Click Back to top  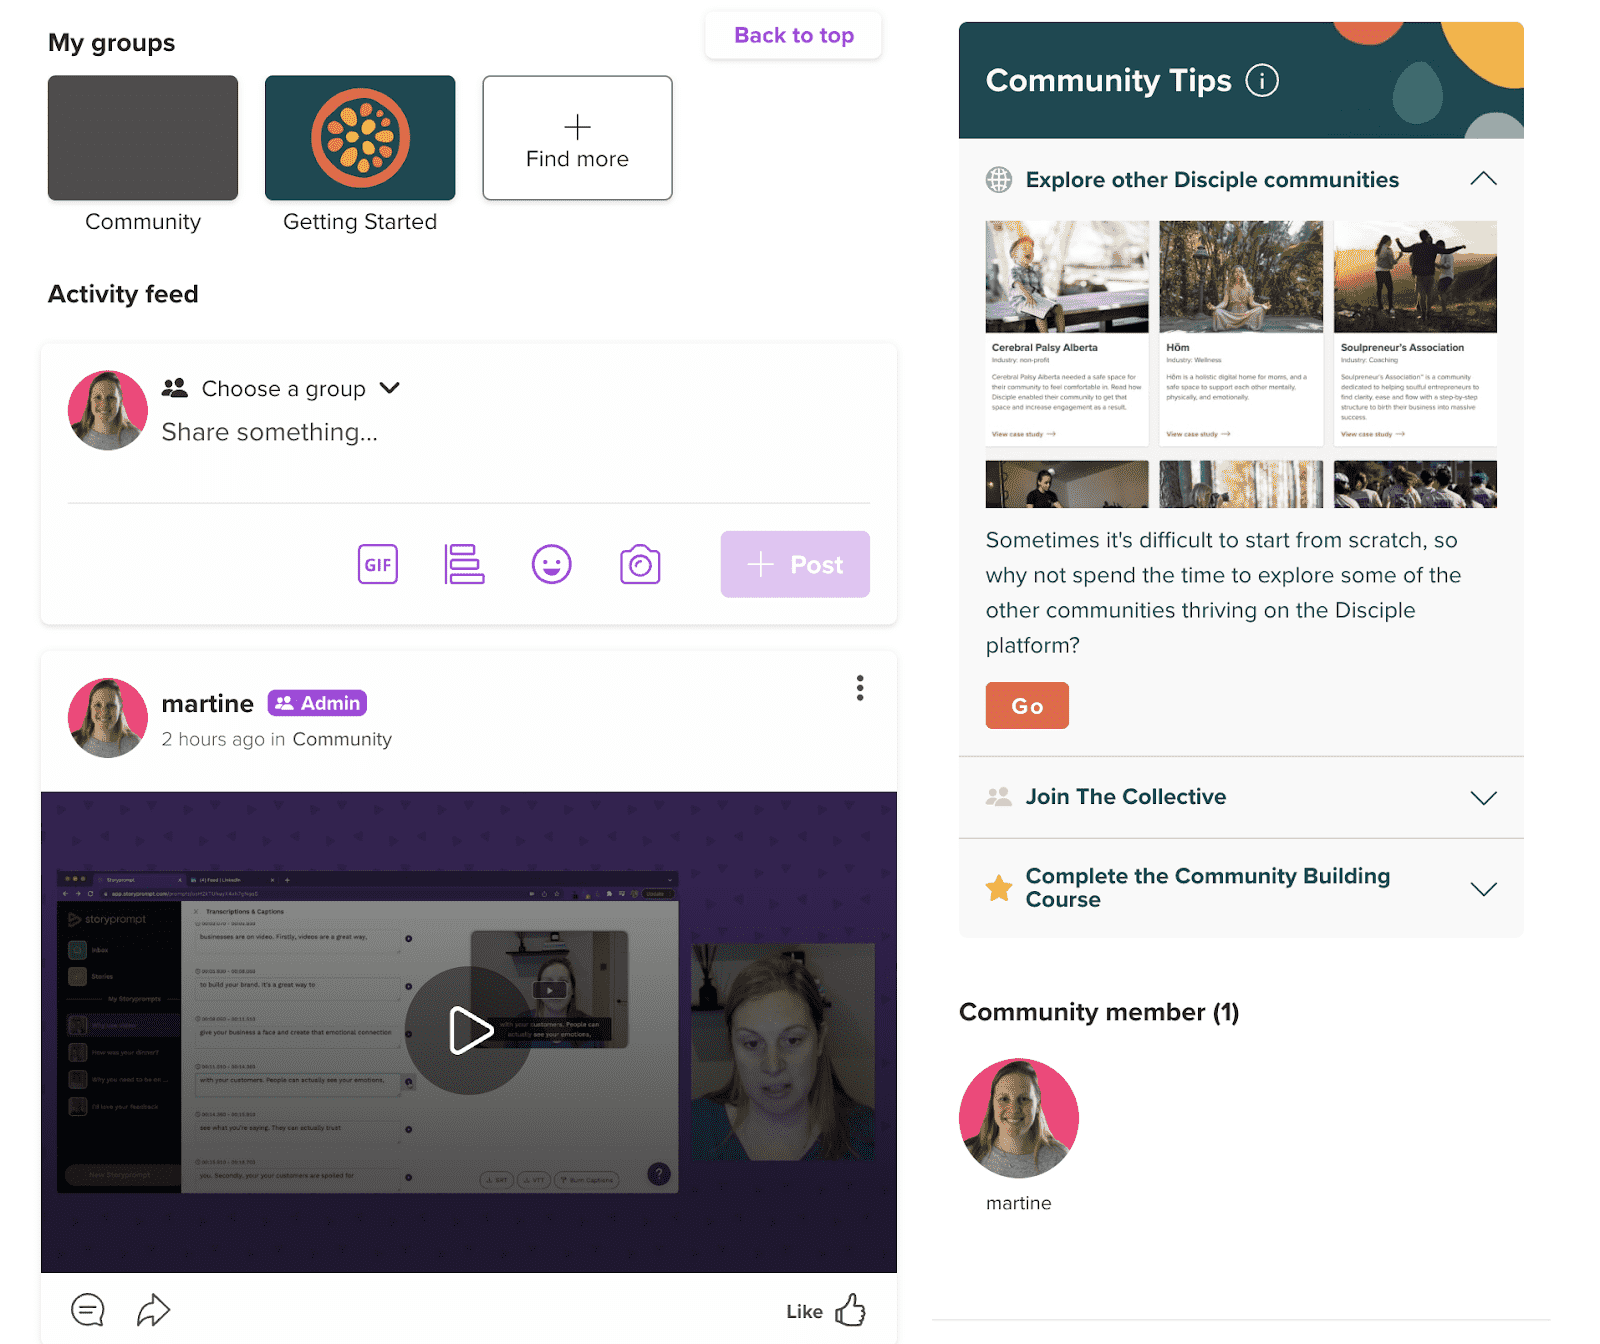[x=793, y=35]
